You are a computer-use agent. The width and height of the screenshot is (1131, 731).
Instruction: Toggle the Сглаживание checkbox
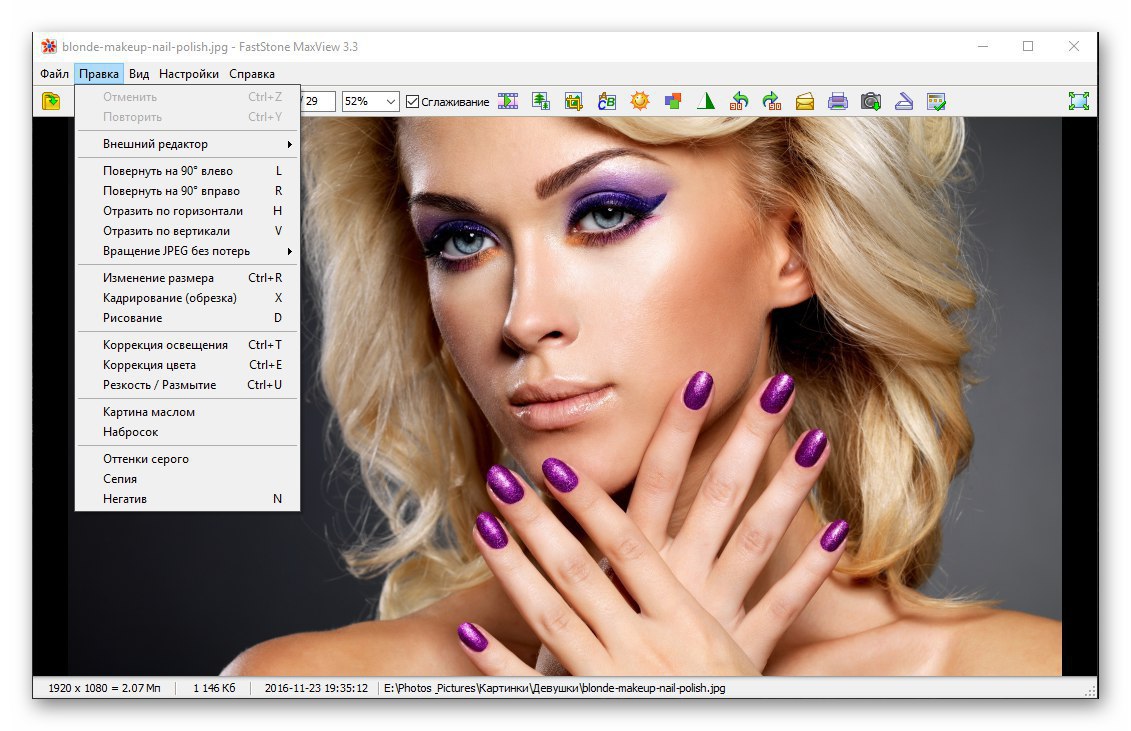click(x=413, y=102)
